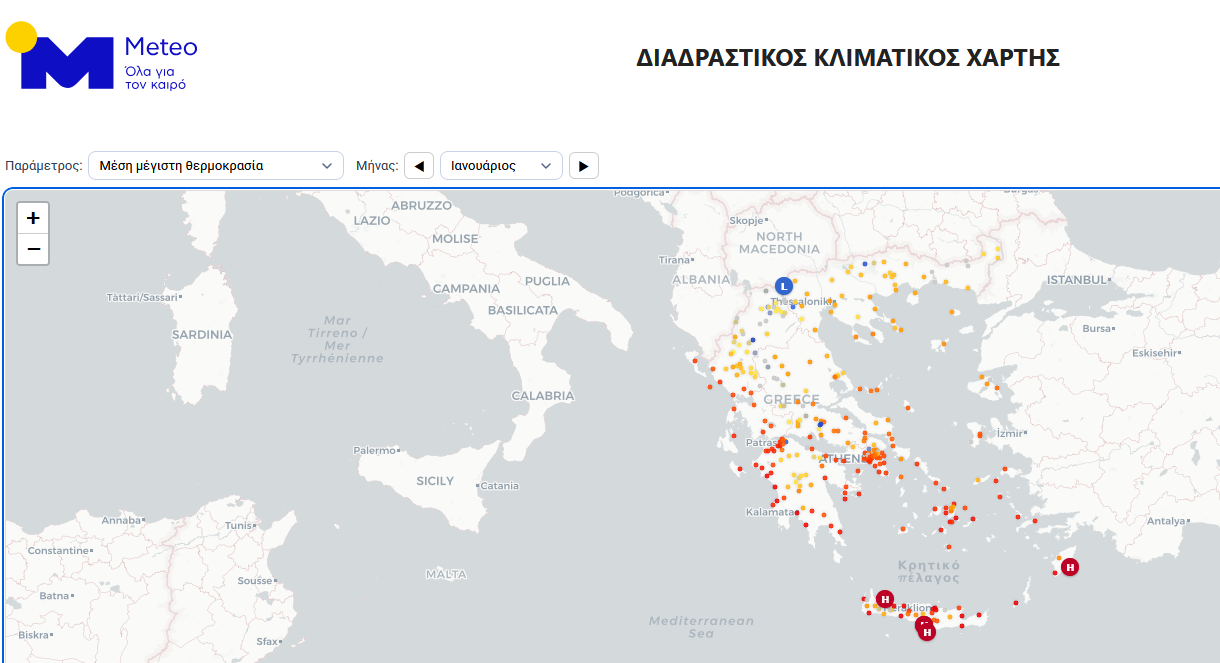
Task: Zoom out of the climate map
Action: tap(33, 249)
